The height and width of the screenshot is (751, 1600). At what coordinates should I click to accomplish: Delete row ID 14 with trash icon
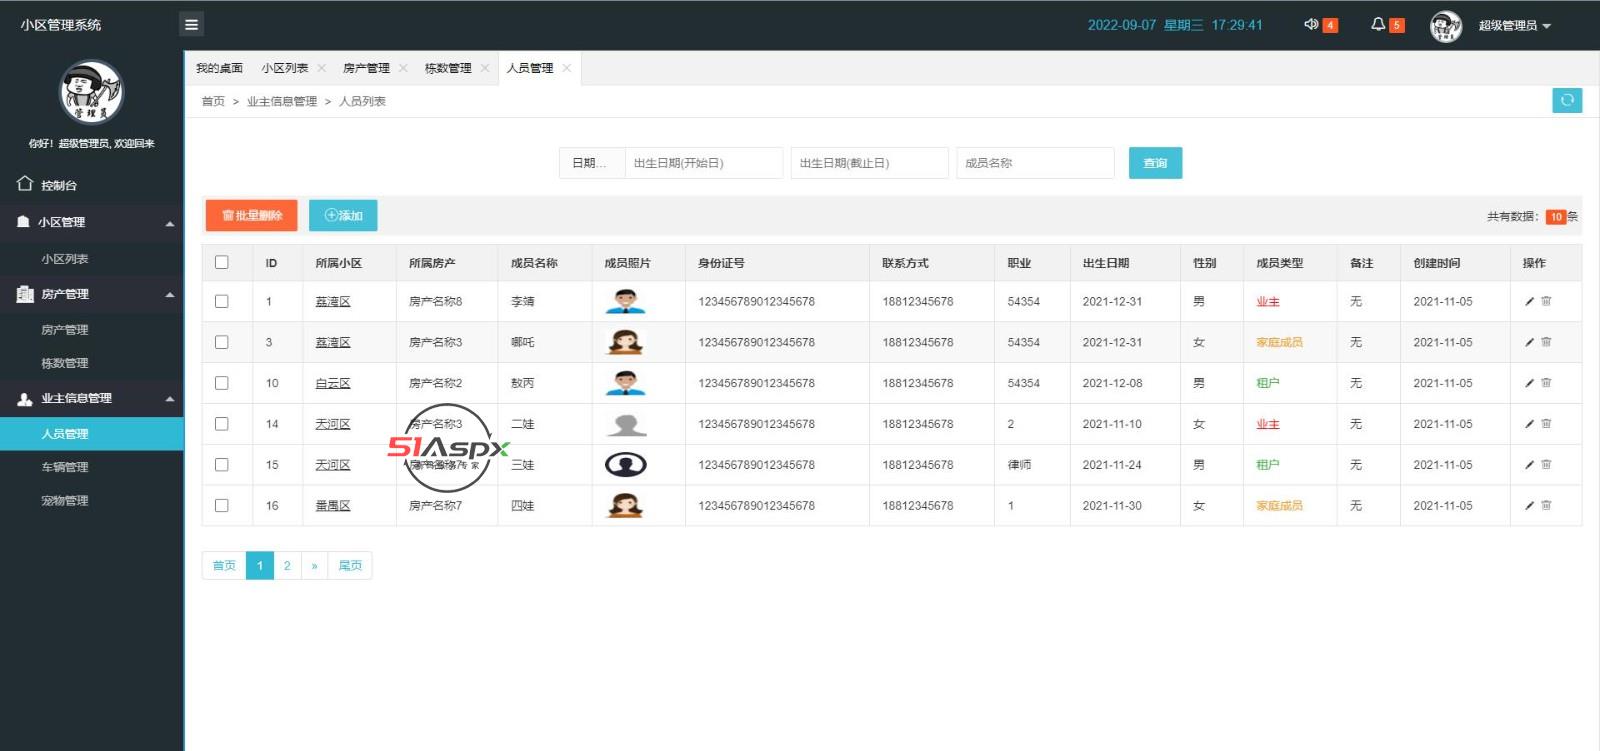coord(1546,424)
